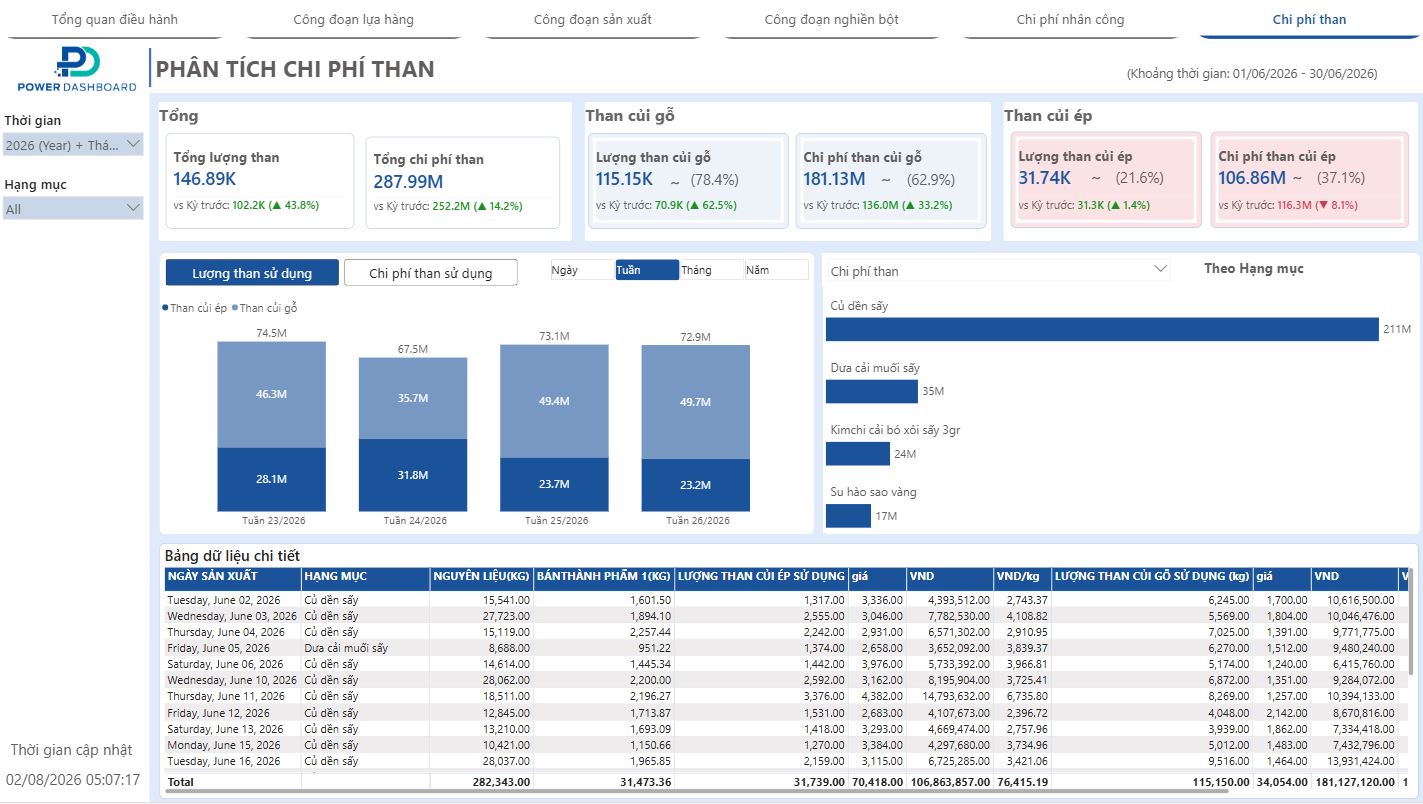Show the Lượng than sử dụng chart
The image size is (1423, 804).
coord(252,273)
